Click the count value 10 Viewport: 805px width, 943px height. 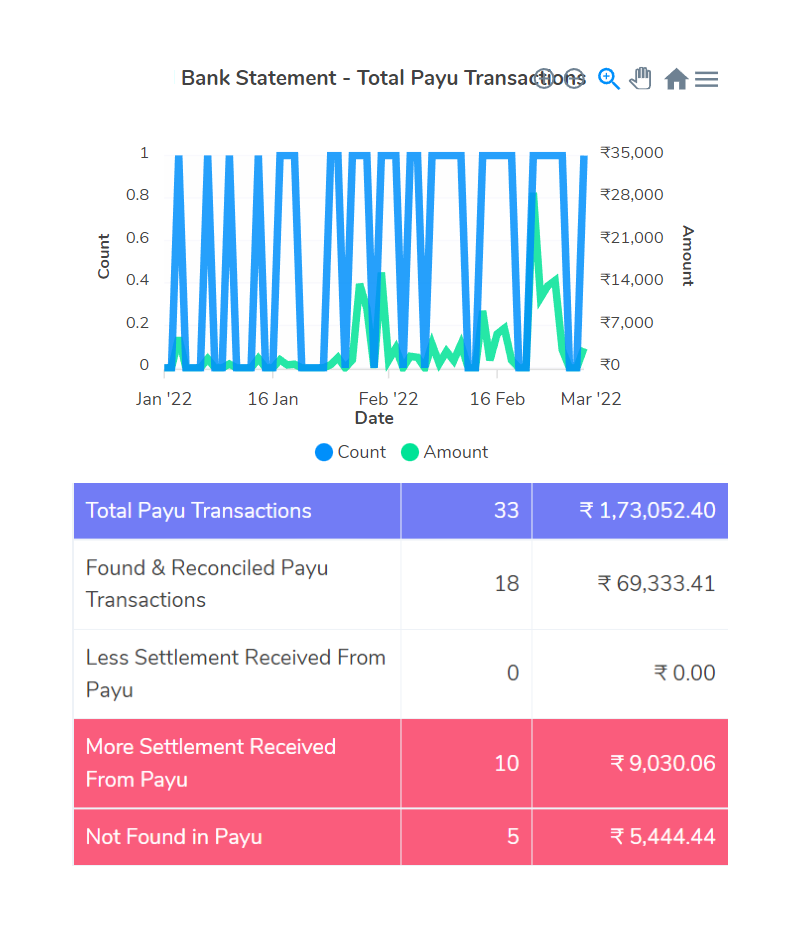pos(507,763)
